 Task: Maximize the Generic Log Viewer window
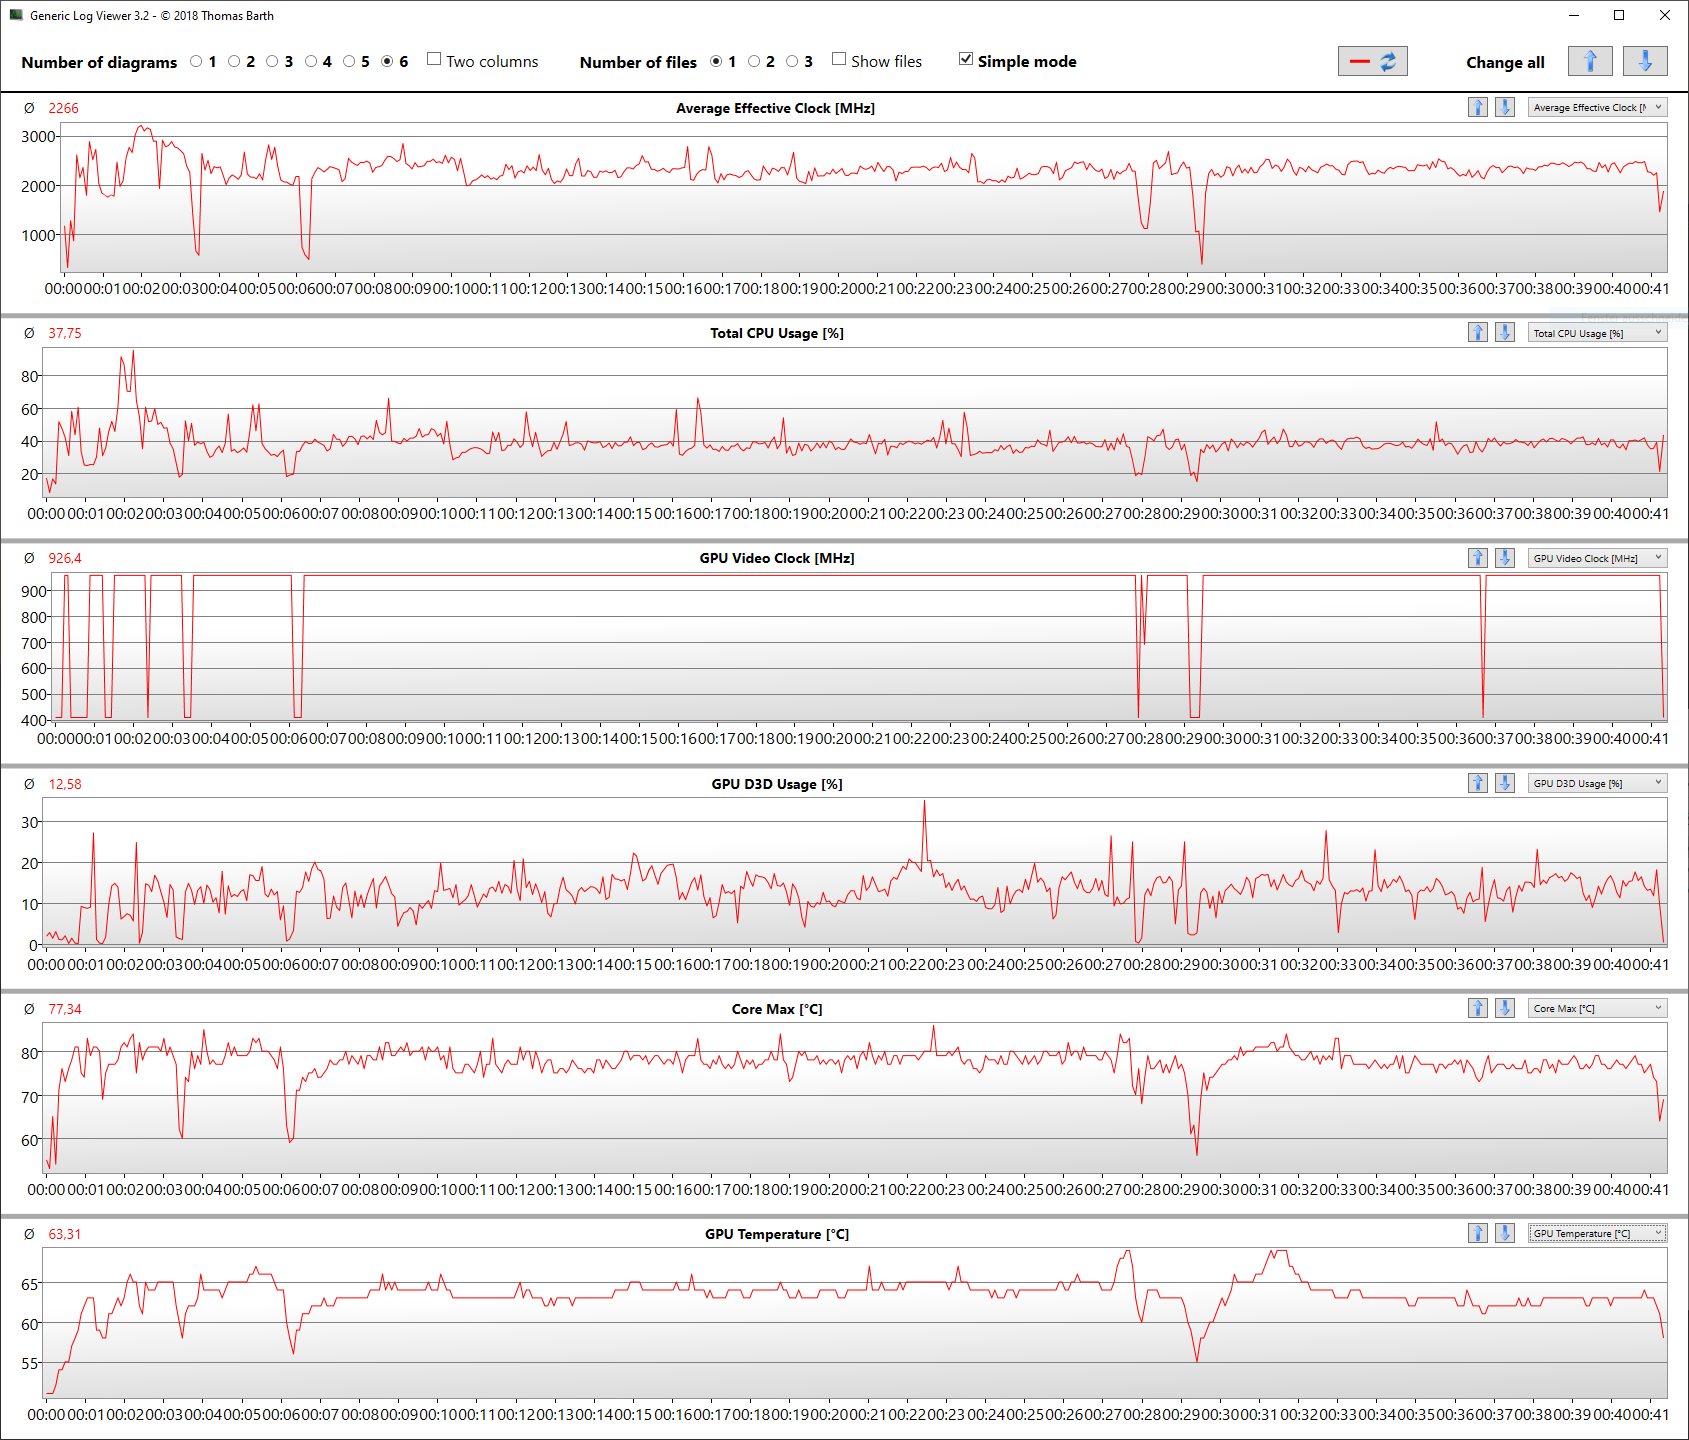tap(1619, 15)
